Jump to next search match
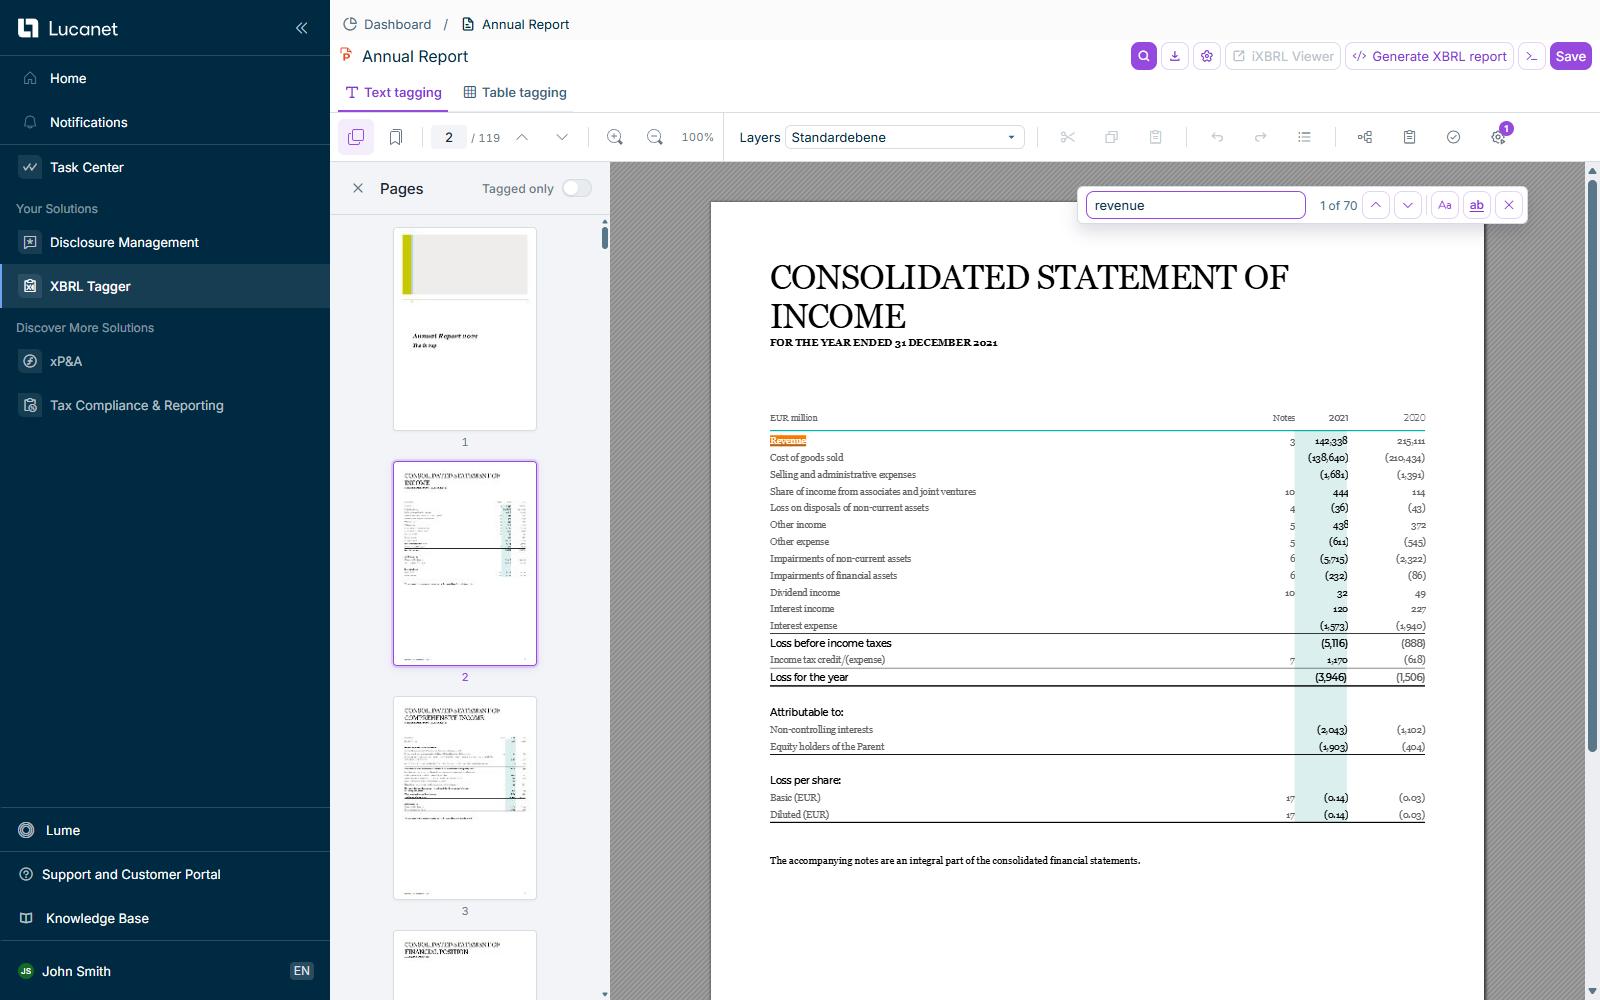 tap(1408, 205)
